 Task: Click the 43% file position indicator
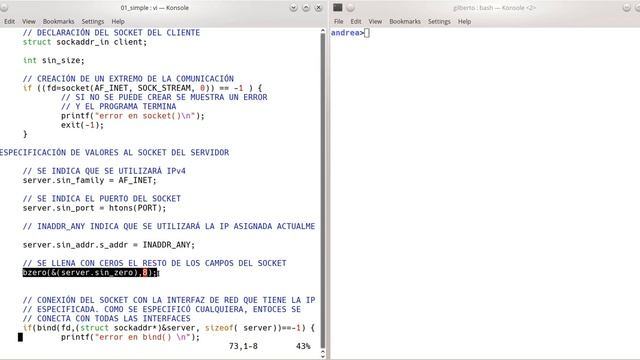(303, 346)
